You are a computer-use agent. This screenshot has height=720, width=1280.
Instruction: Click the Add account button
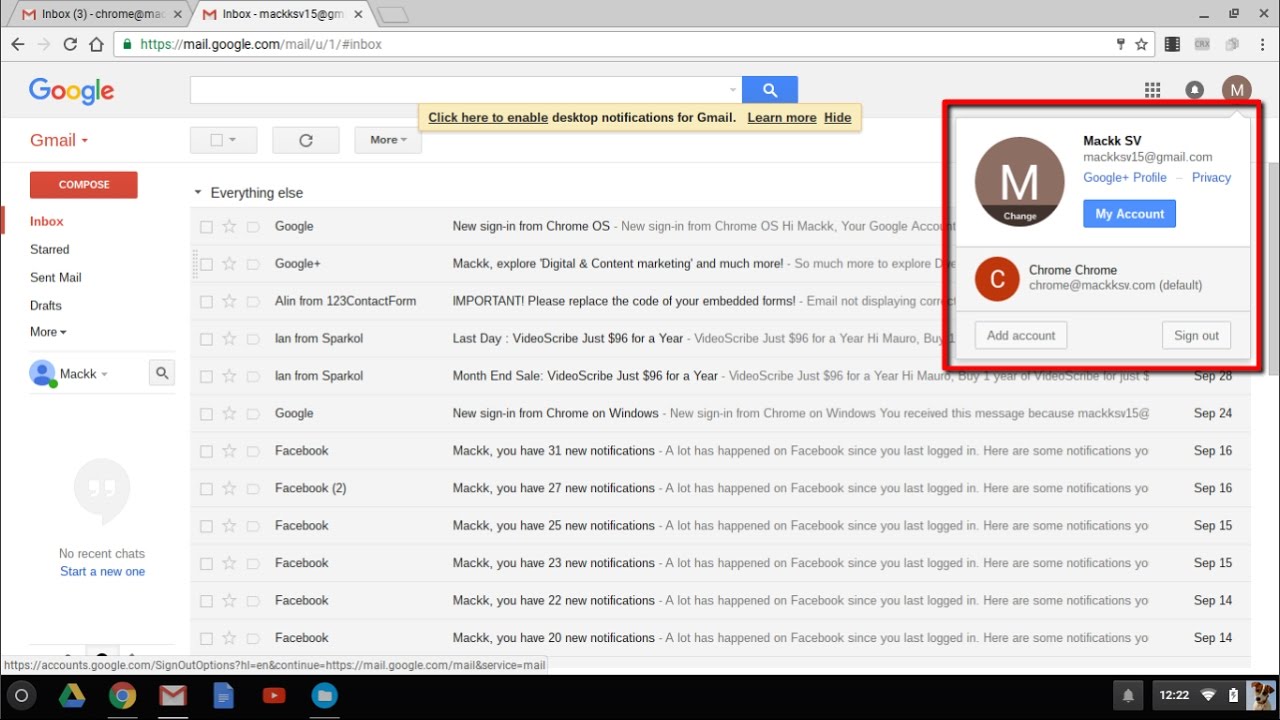[1021, 335]
